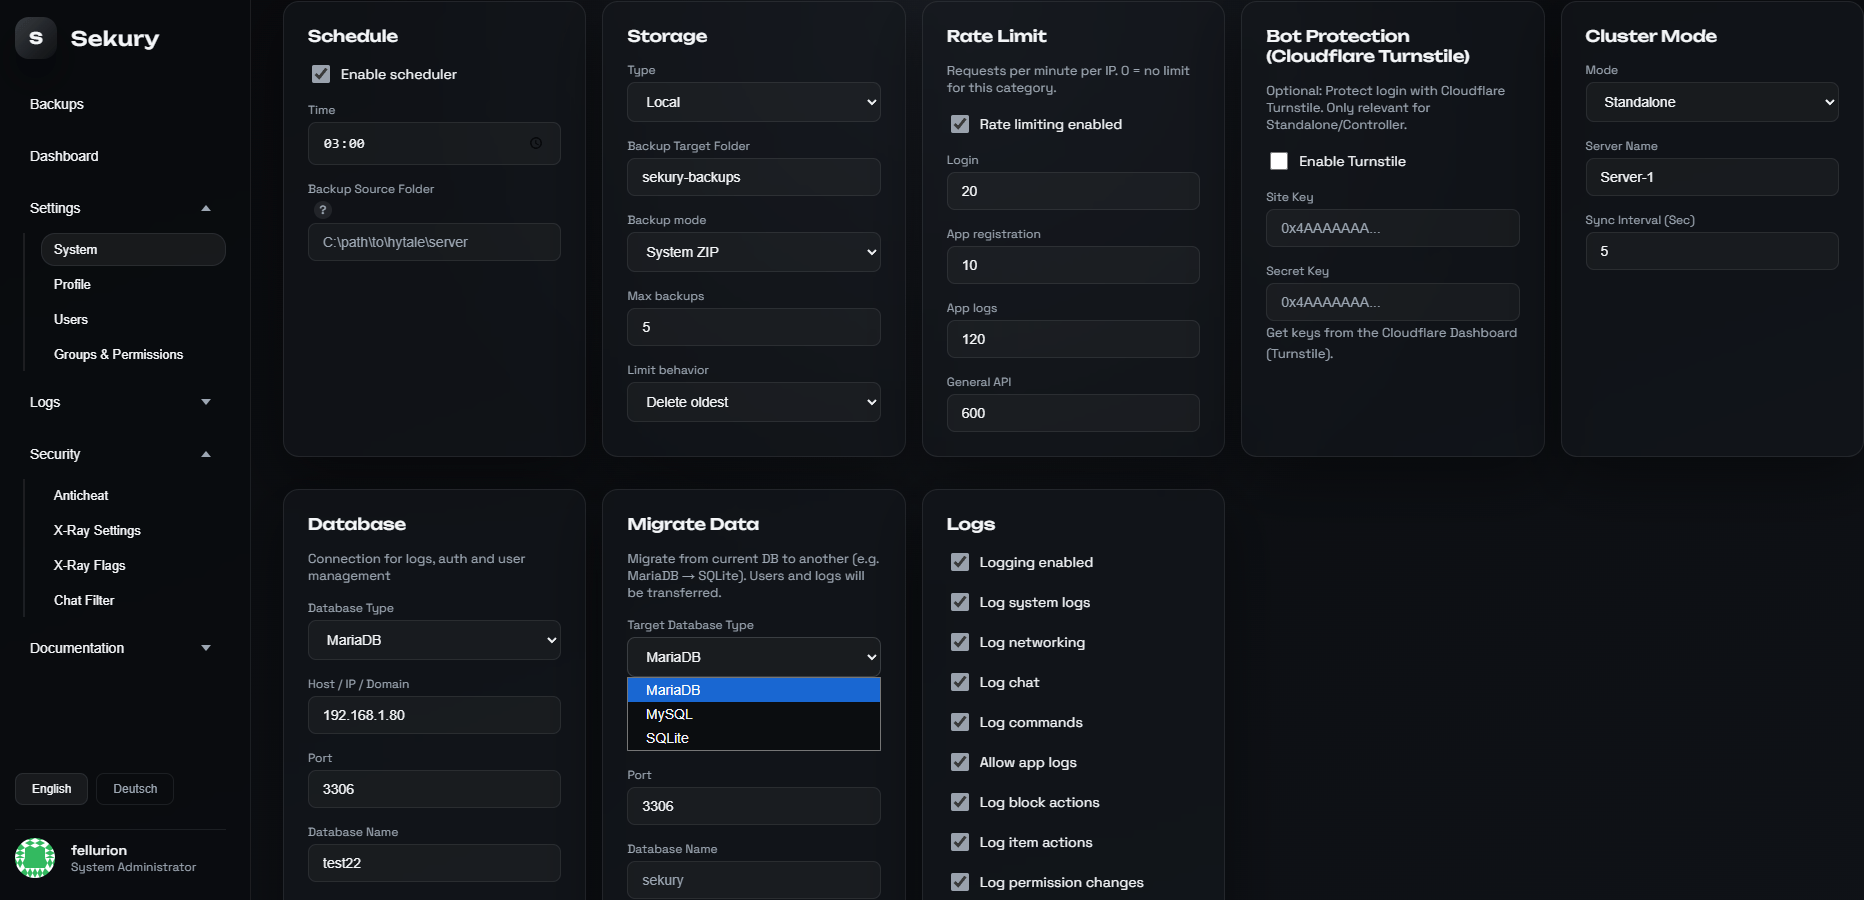Click the Backup Source Folder help icon
This screenshot has height=900, width=1864.
point(322,210)
